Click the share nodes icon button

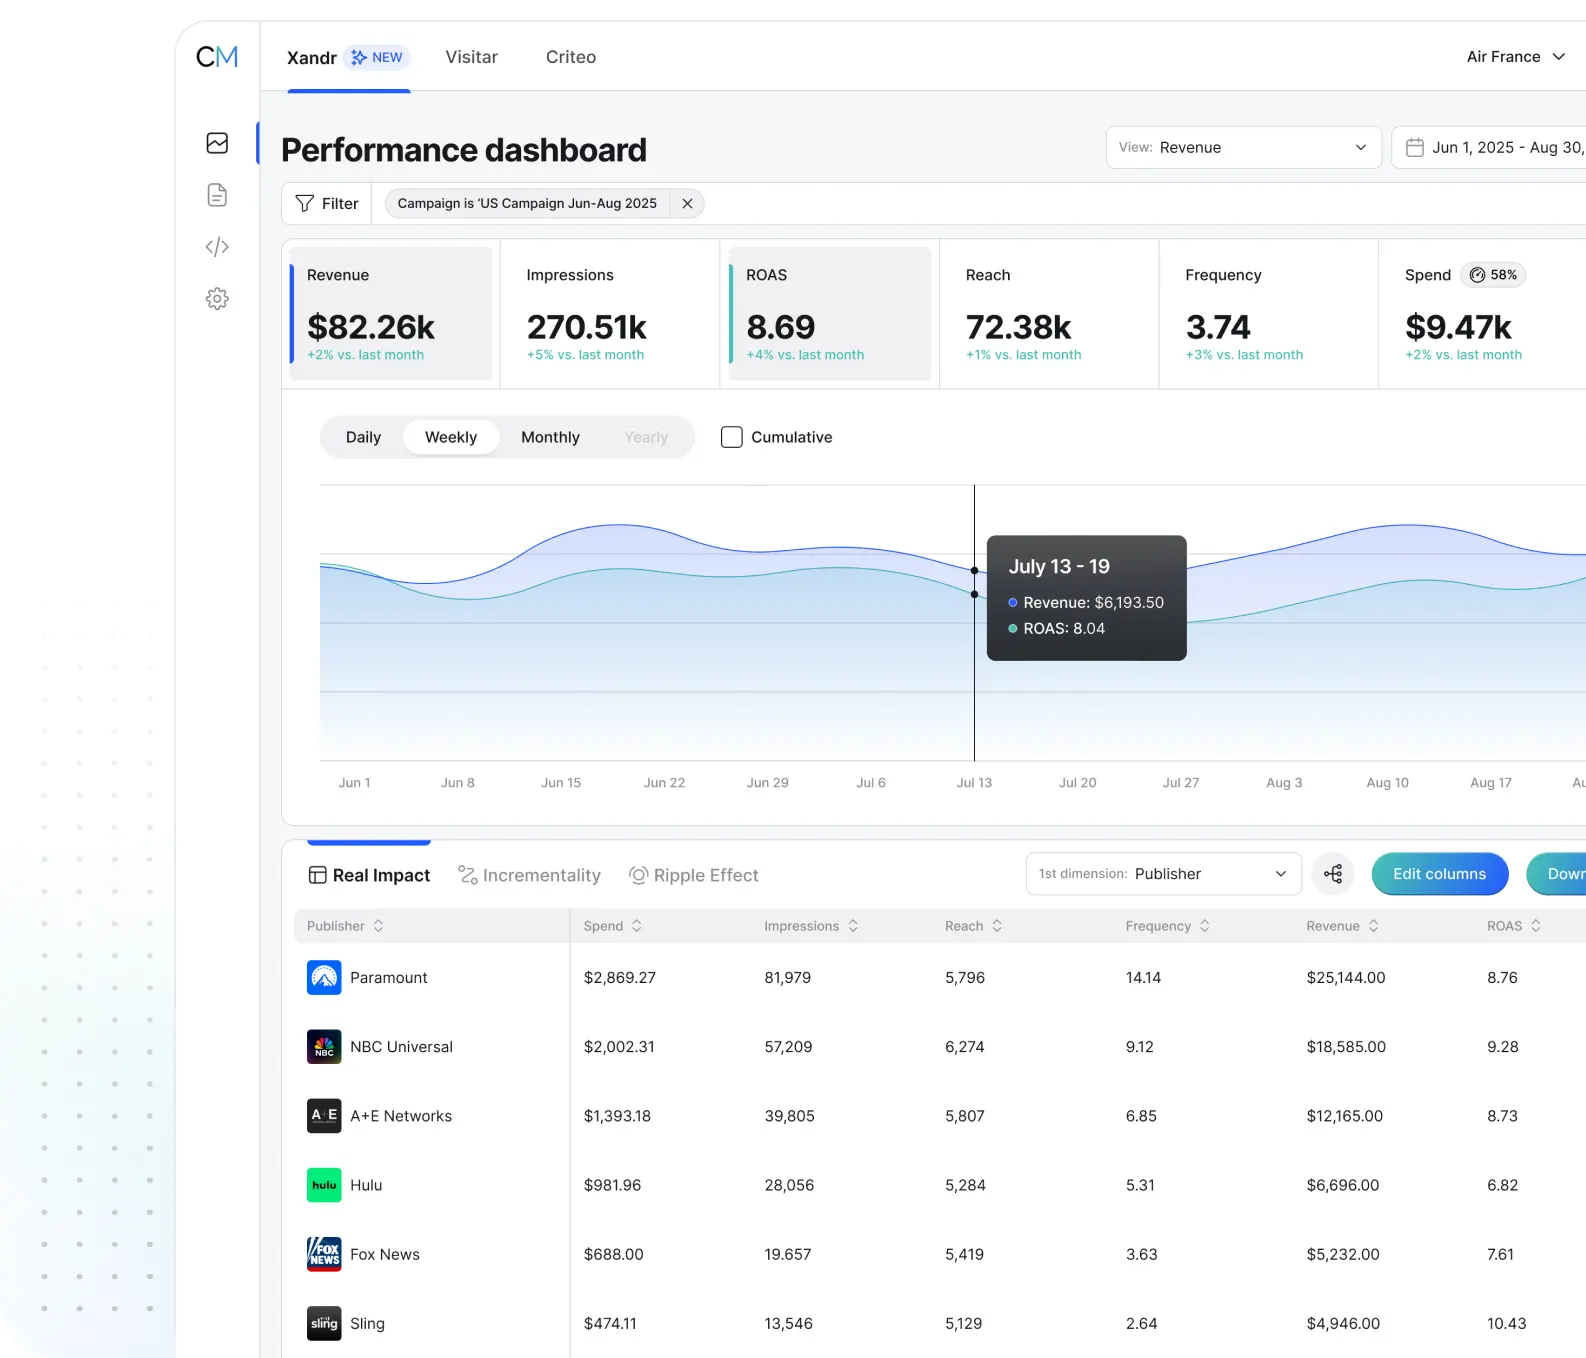(x=1333, y=874)
